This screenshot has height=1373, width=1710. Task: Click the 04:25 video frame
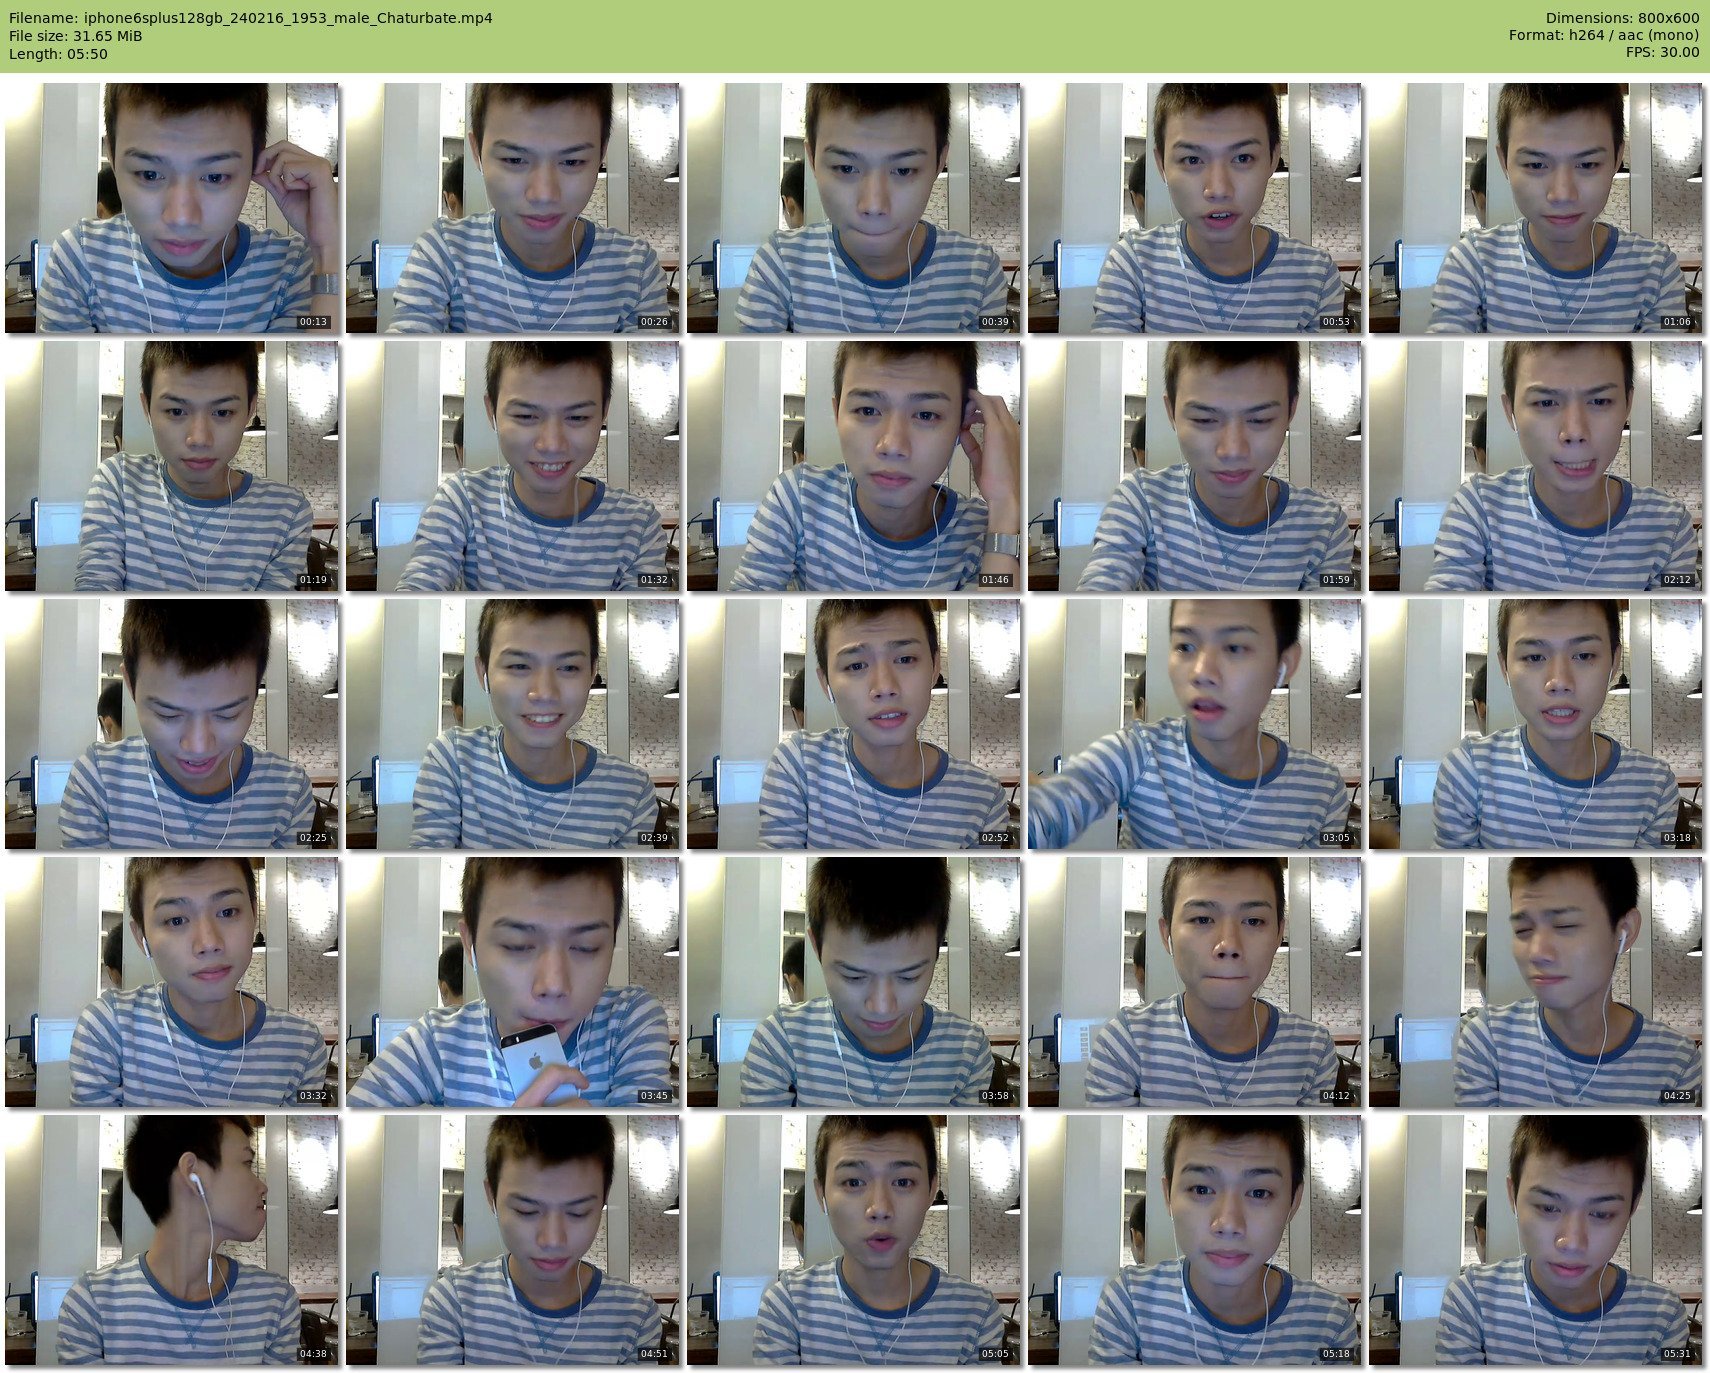pos(1535,982)
